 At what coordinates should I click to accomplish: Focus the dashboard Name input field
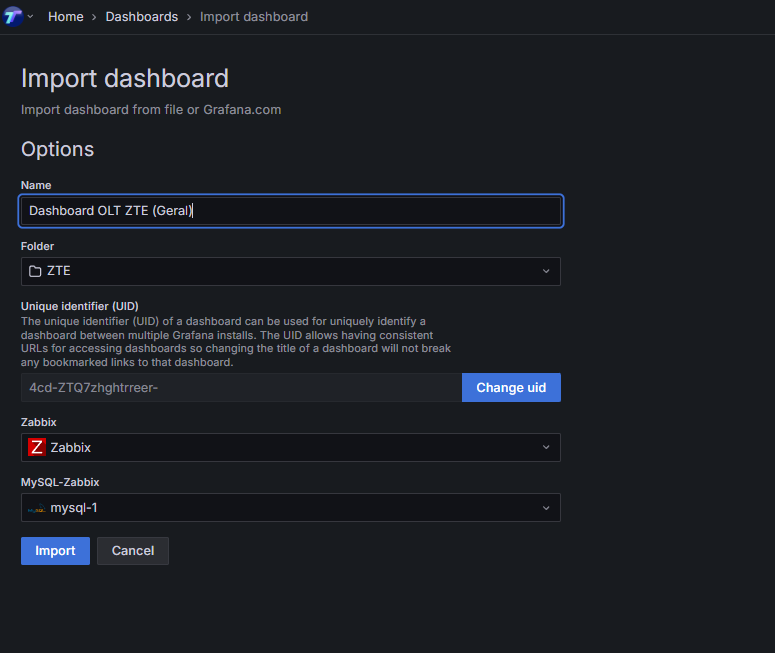[x=291, y=211]
